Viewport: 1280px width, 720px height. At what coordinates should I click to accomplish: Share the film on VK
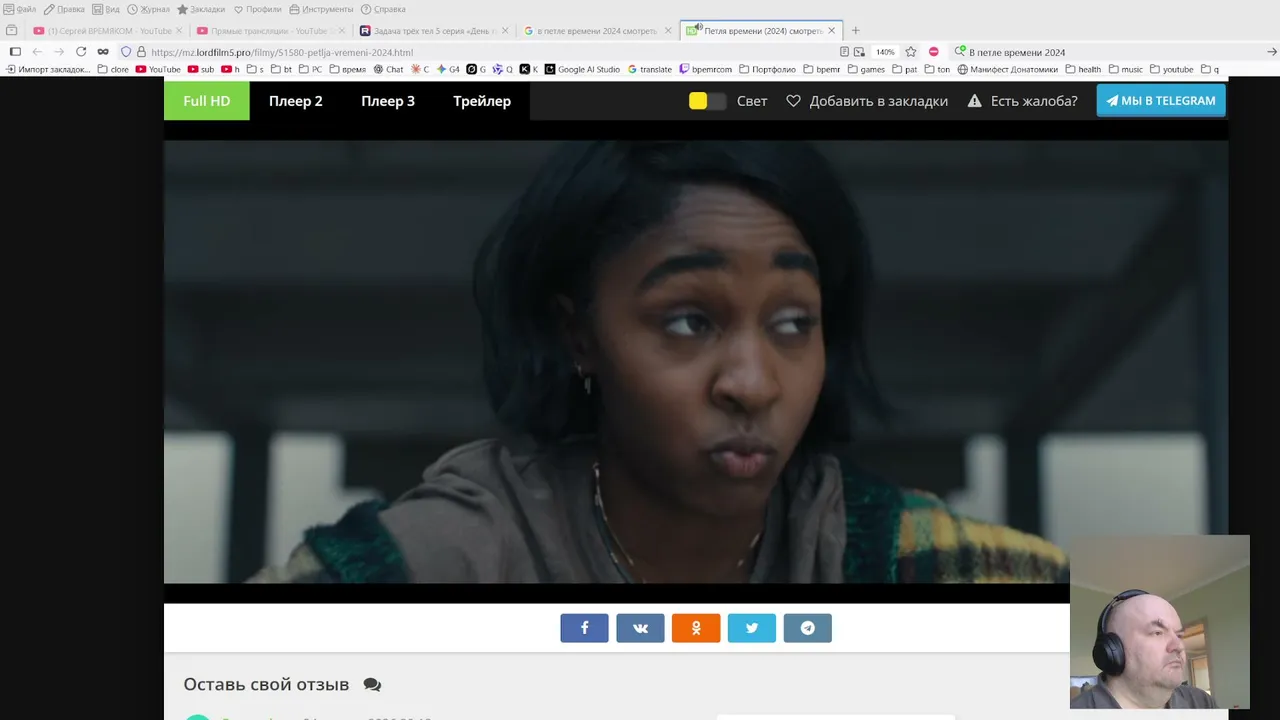coord(640,628)
